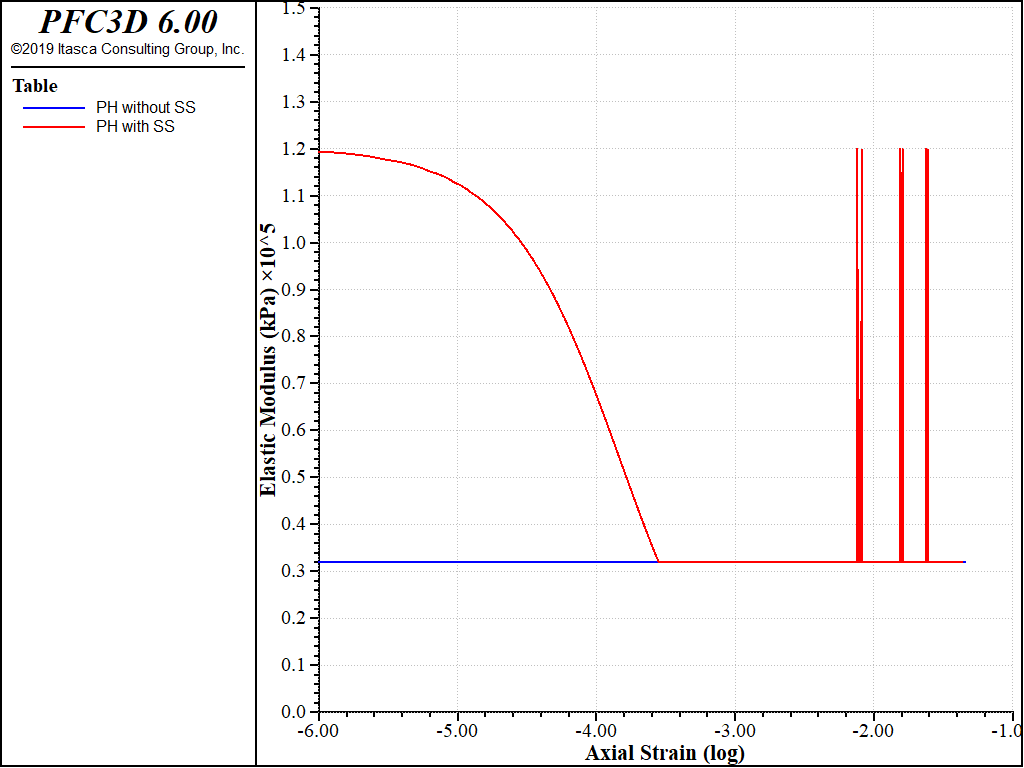
Task: Click the Table legend heading
Action: (35, 86)
